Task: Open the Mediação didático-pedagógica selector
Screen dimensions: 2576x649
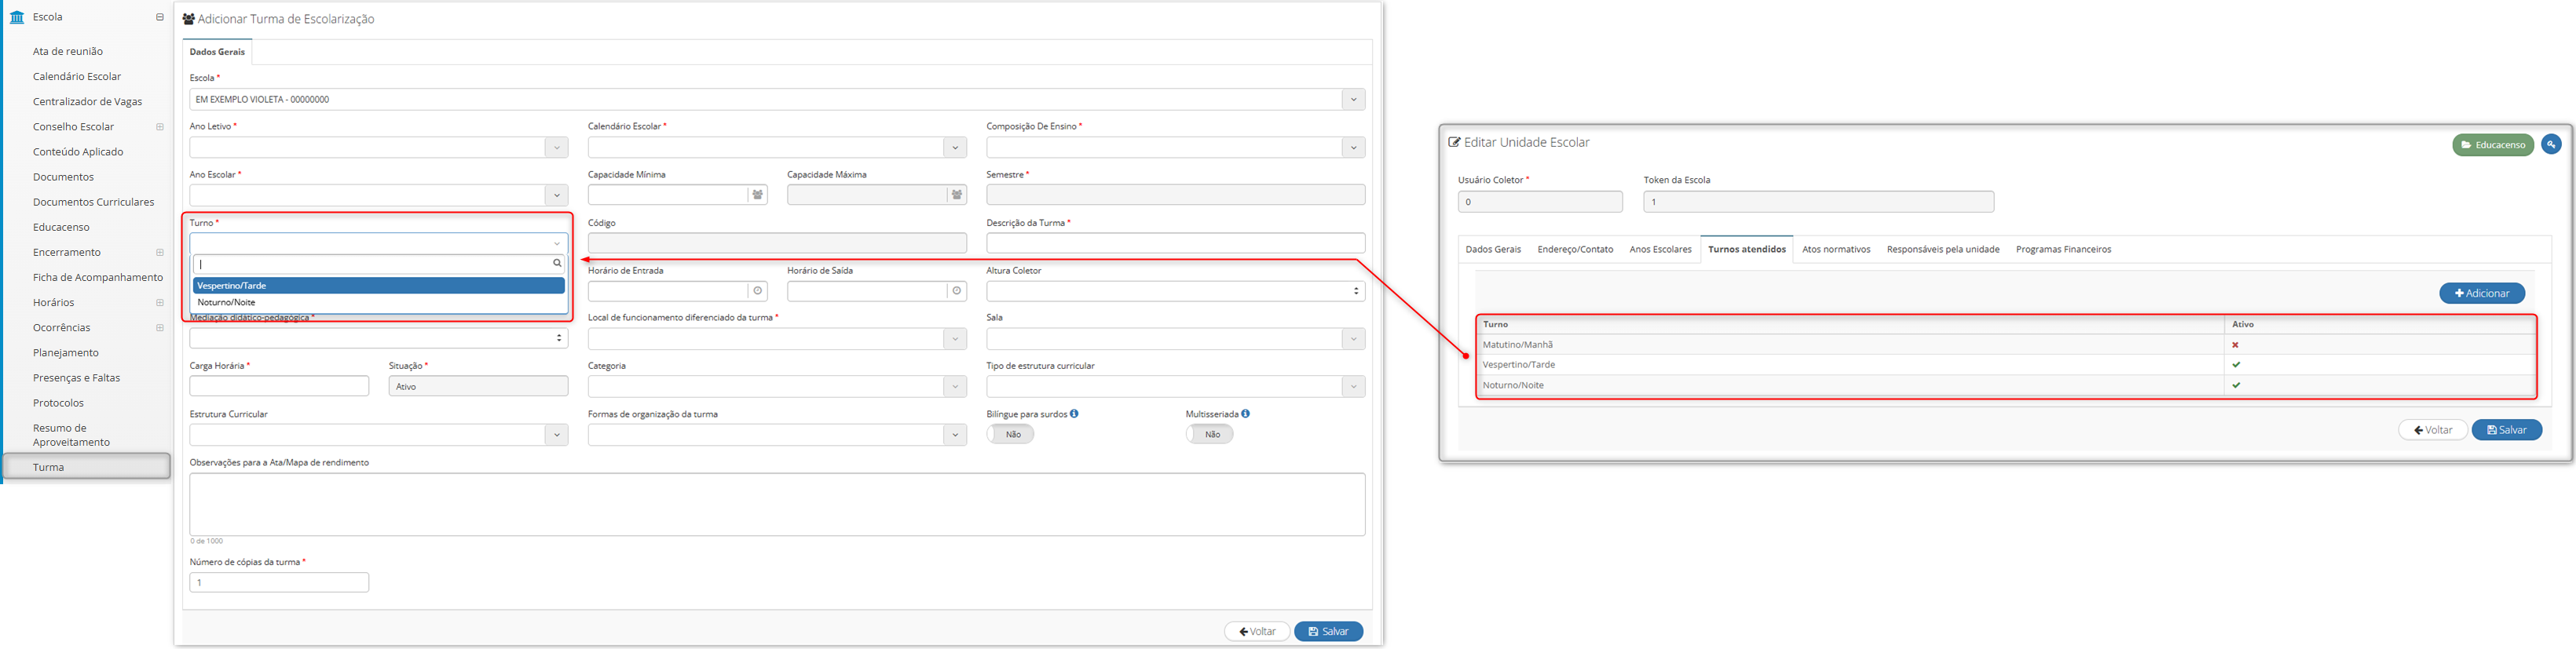Action: pyautogui.click(x=379, y=339)
